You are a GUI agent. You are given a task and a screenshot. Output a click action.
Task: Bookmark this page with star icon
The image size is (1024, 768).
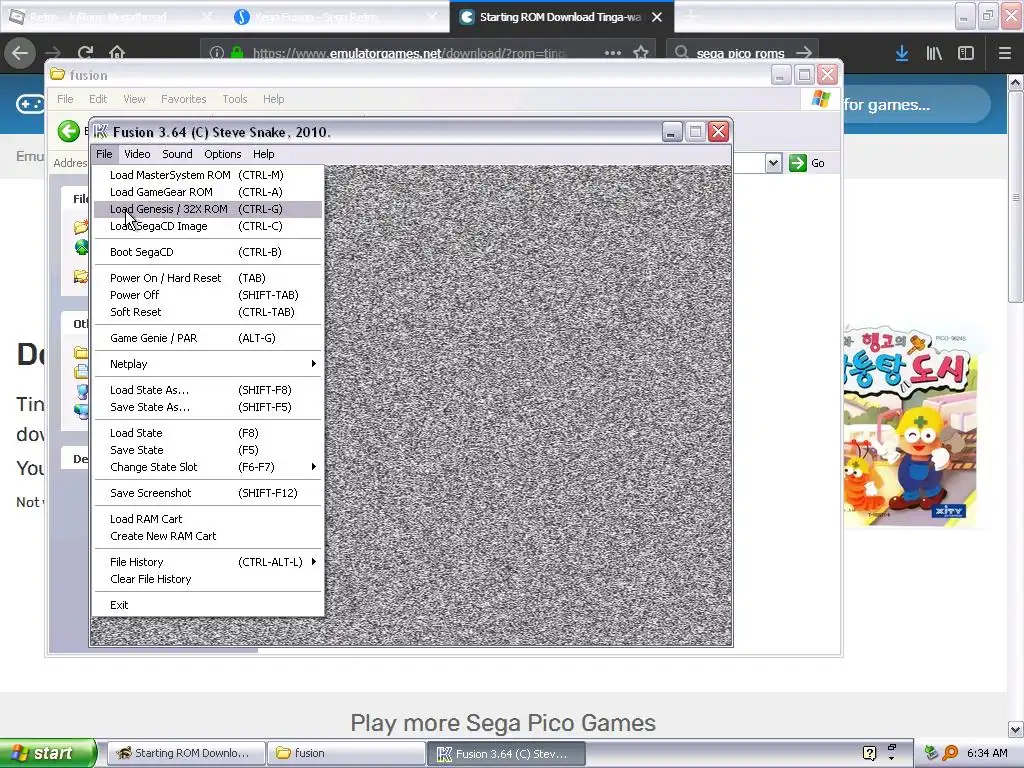click(641, 53)
